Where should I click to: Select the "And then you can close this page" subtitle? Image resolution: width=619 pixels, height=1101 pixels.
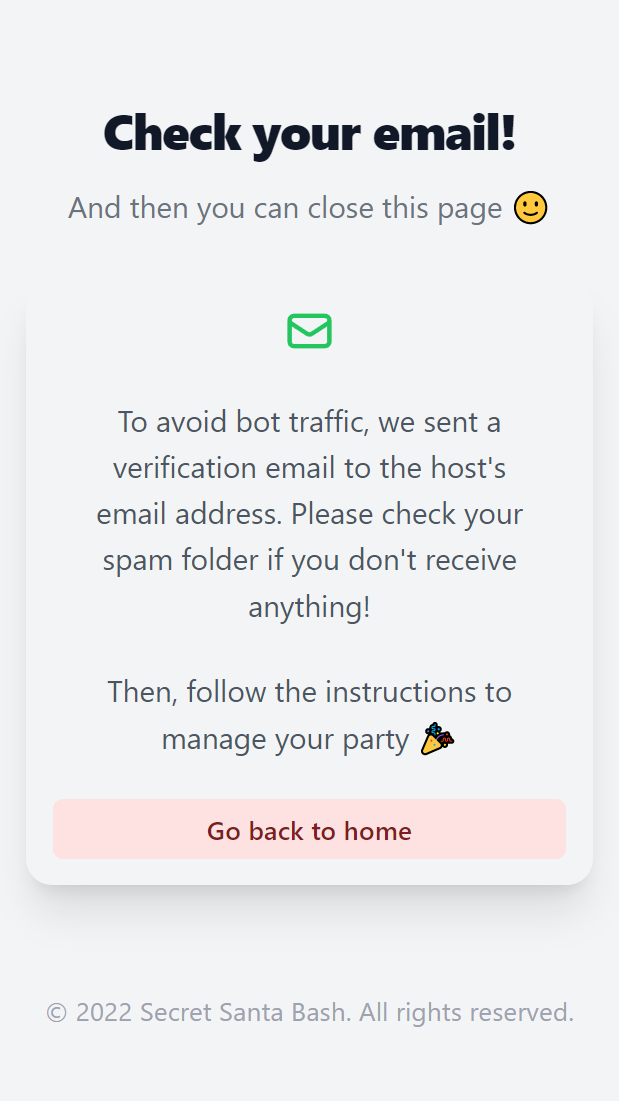(x=285, y=209)
